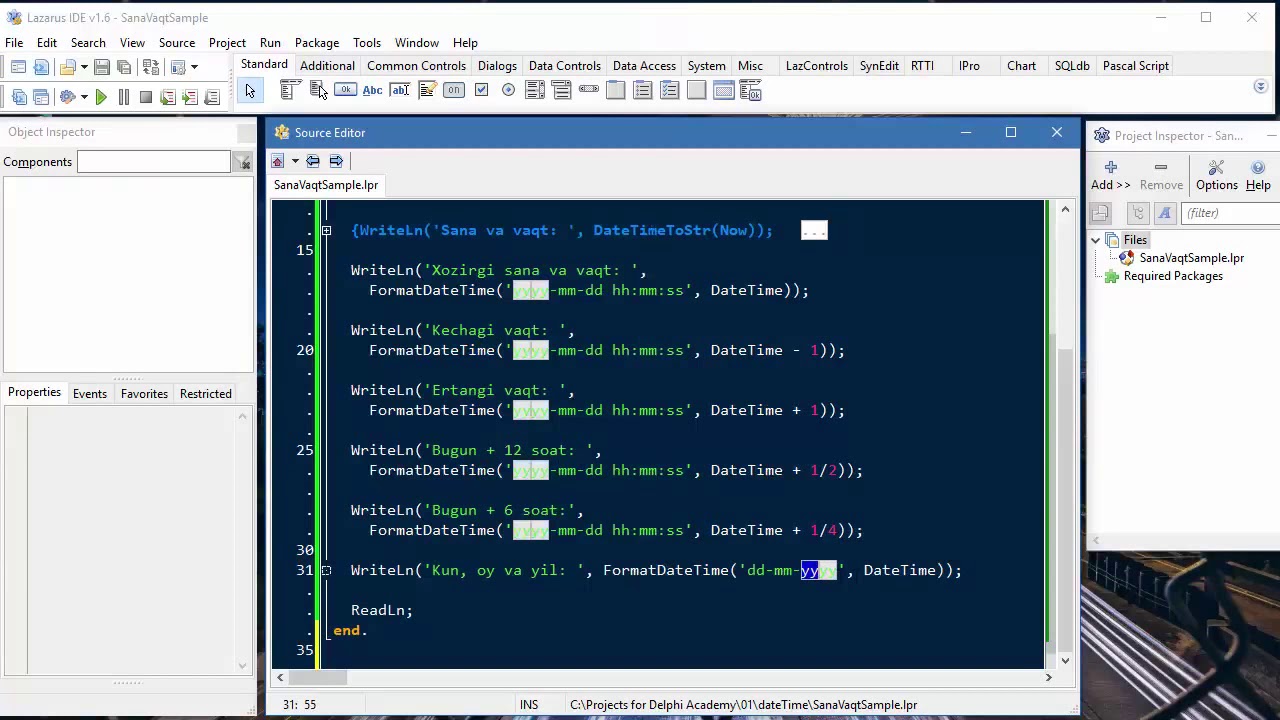Click the Step Over debug icon
Screen dimensions: 1280x720
click(x=190, y=97)
